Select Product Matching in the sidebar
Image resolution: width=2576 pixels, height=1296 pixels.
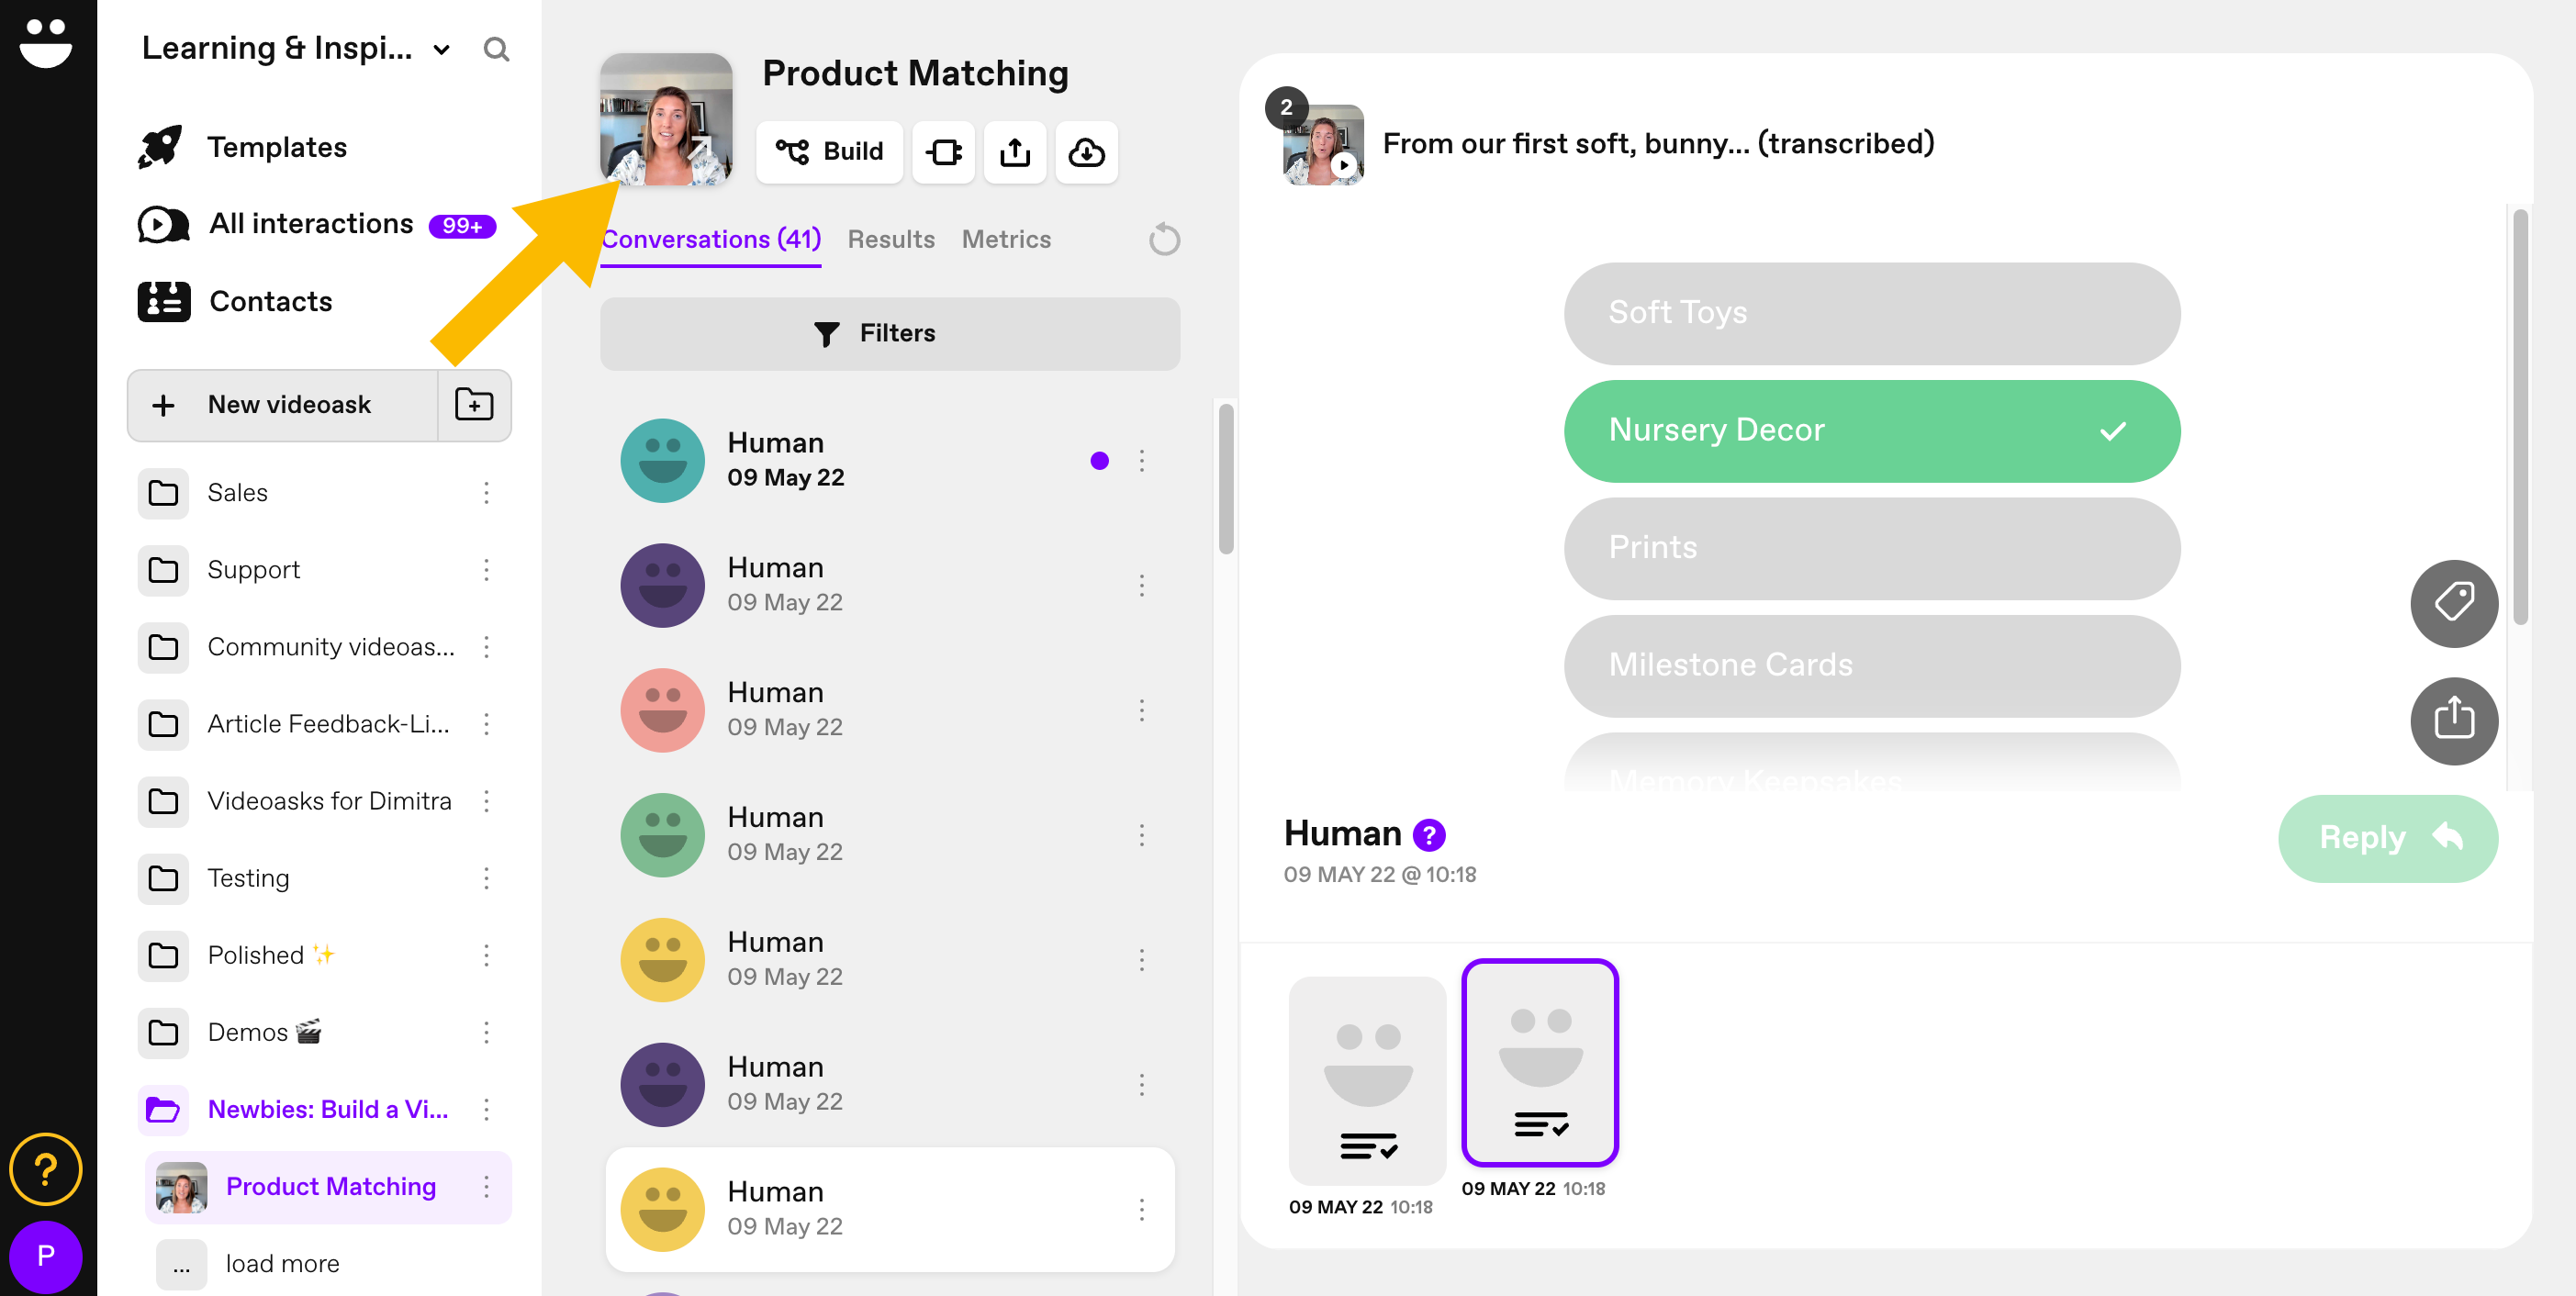coord(330,1186)
